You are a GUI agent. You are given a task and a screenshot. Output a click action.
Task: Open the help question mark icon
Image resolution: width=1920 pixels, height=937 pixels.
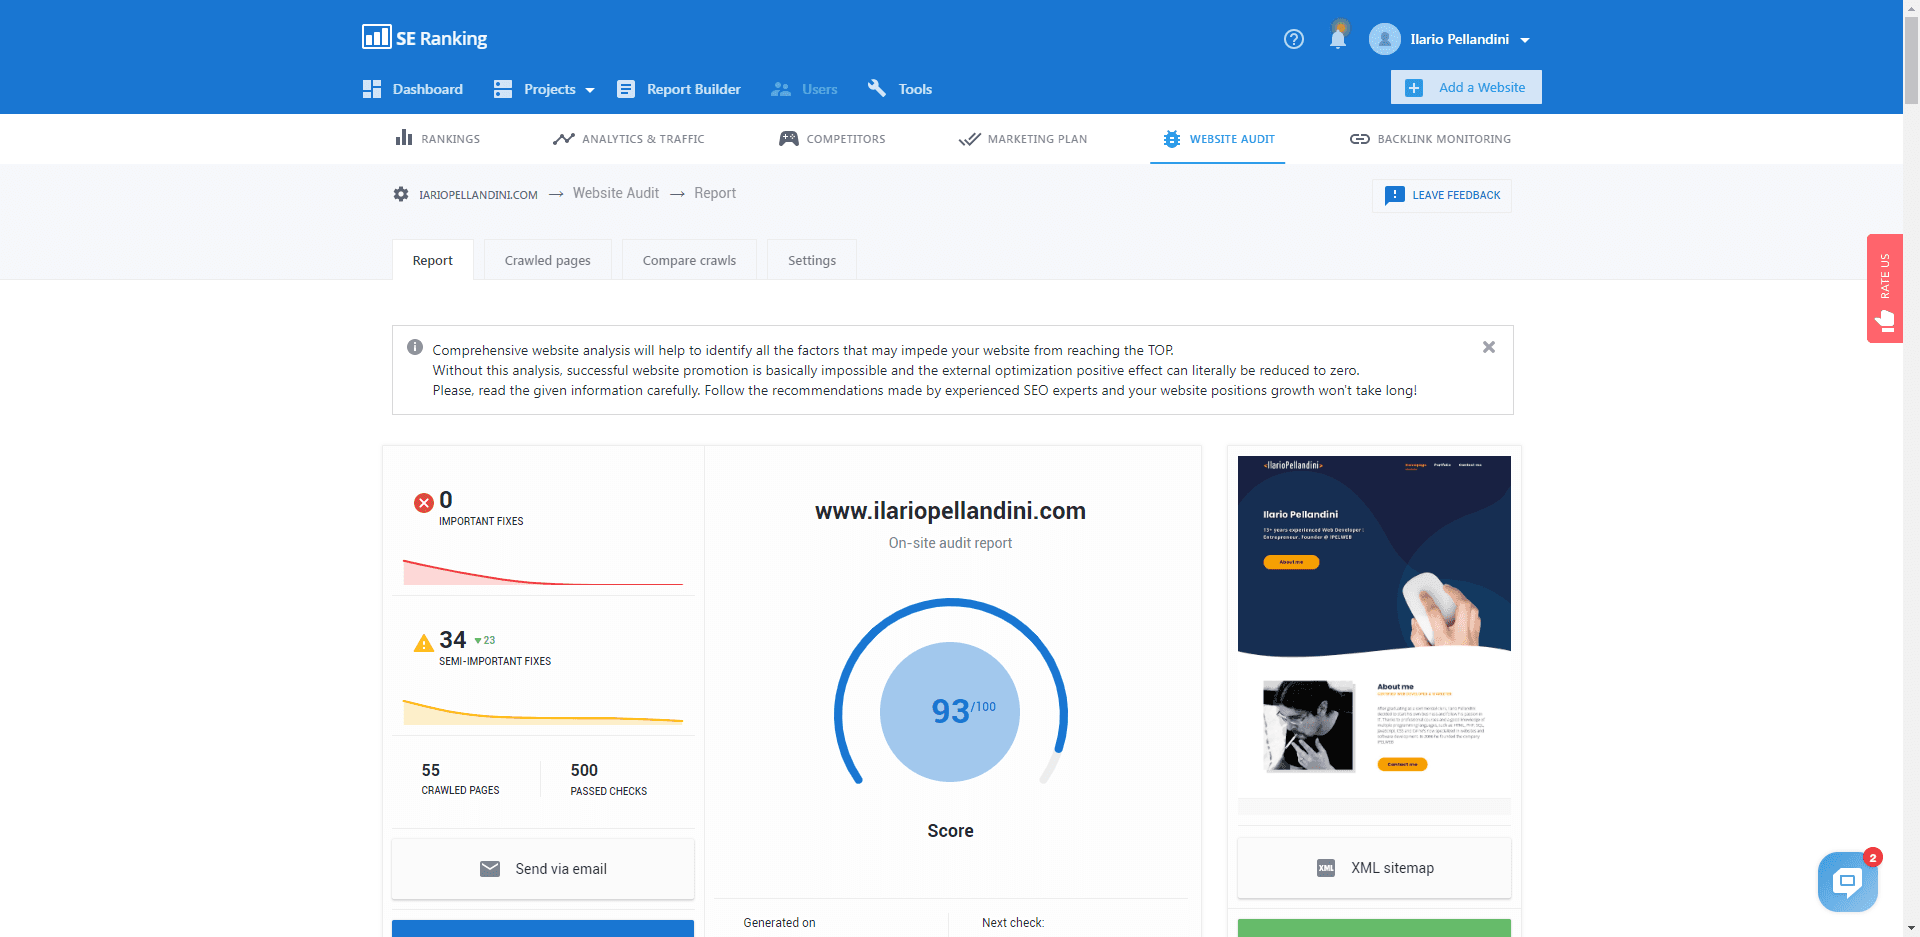(x=1294, y=39)
